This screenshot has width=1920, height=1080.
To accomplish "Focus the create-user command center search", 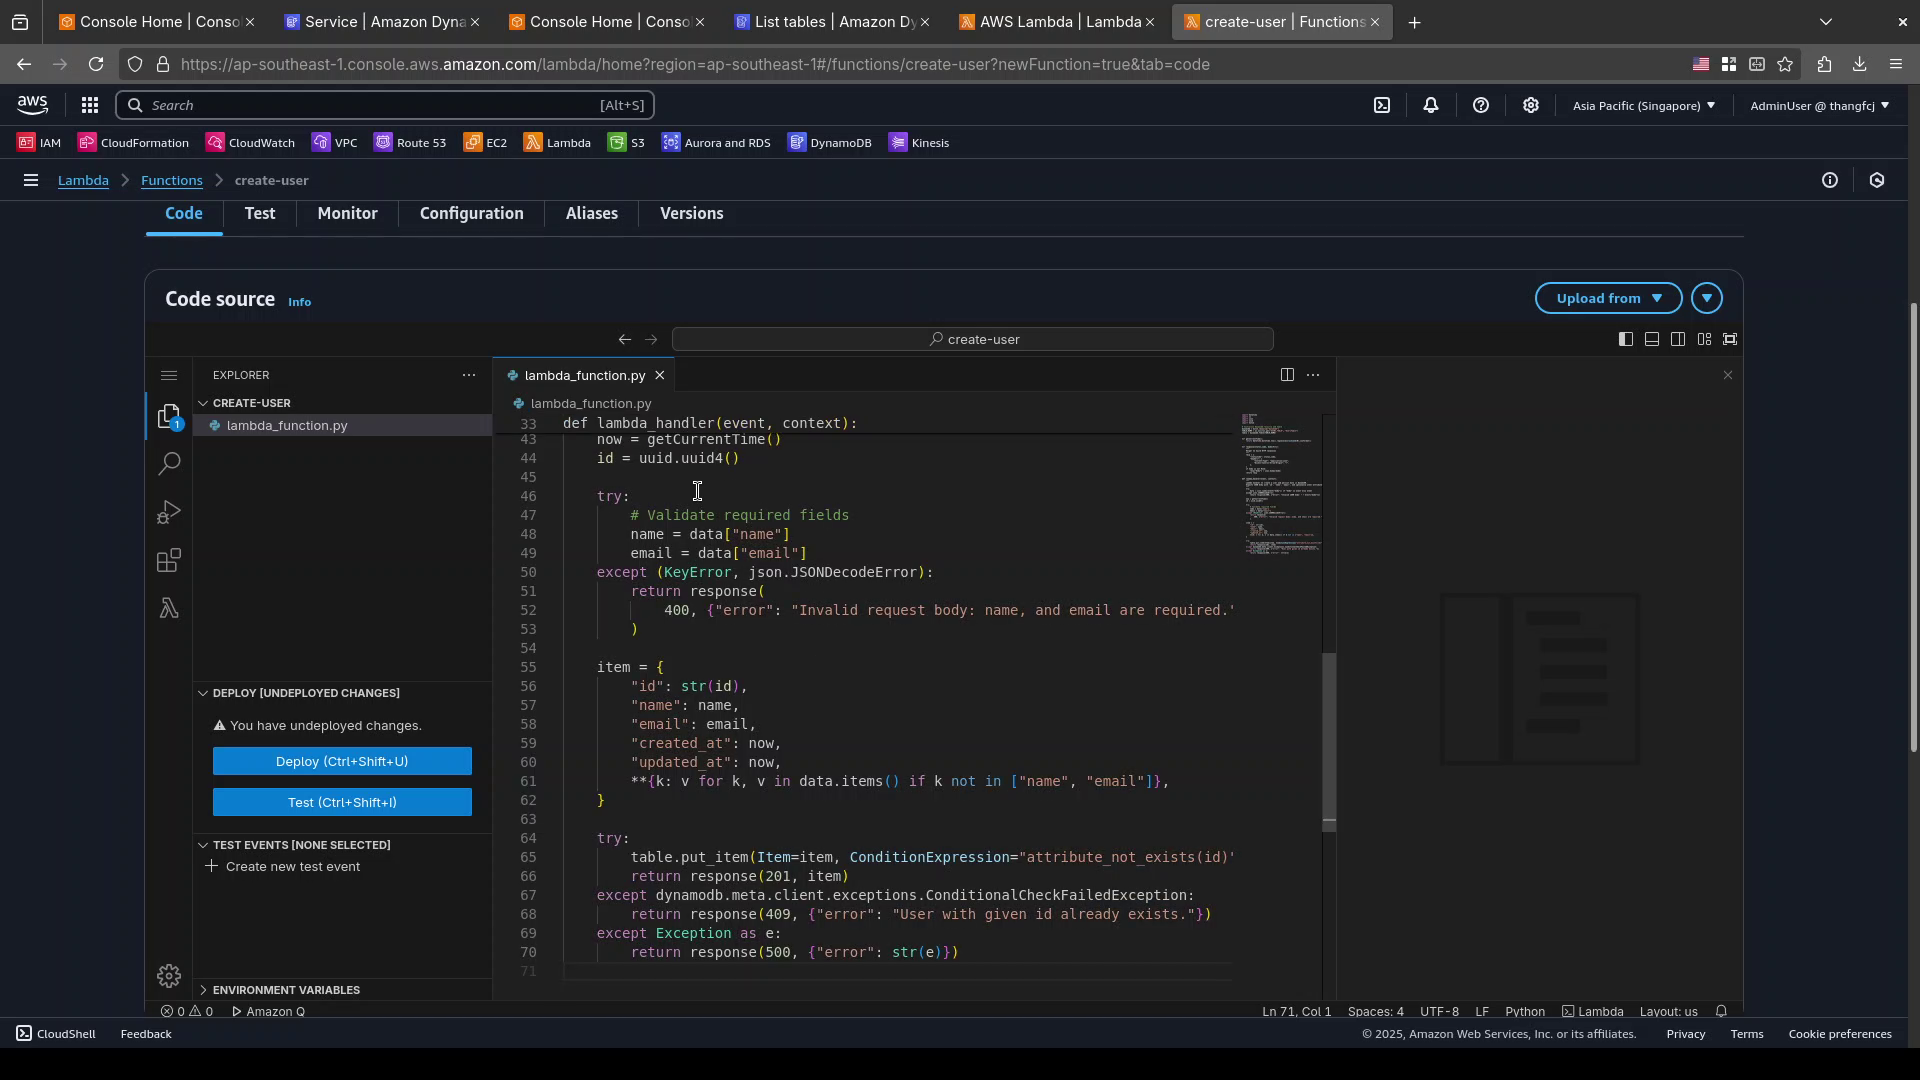I will 973,340.
